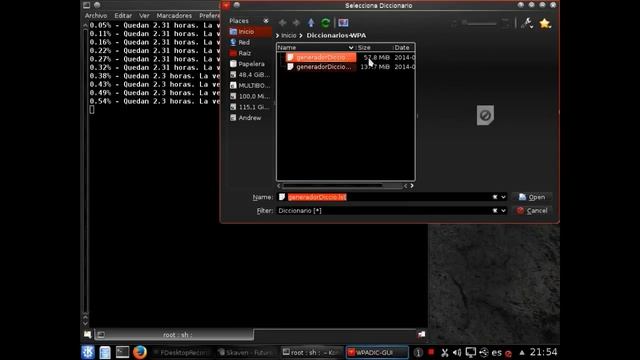Go to the parent folder using the up arrow

click(311, 23)
